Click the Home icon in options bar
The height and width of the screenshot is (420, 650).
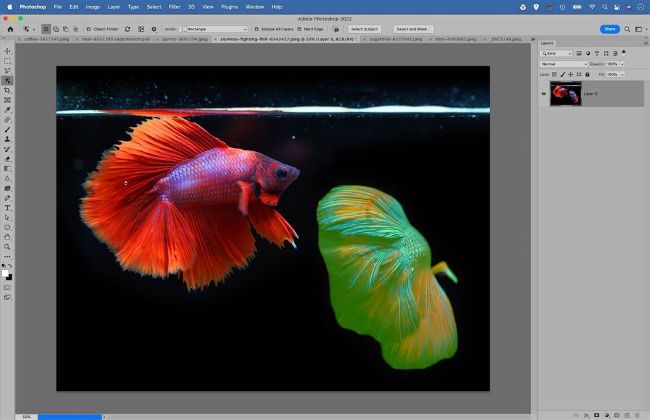(8, 29)
